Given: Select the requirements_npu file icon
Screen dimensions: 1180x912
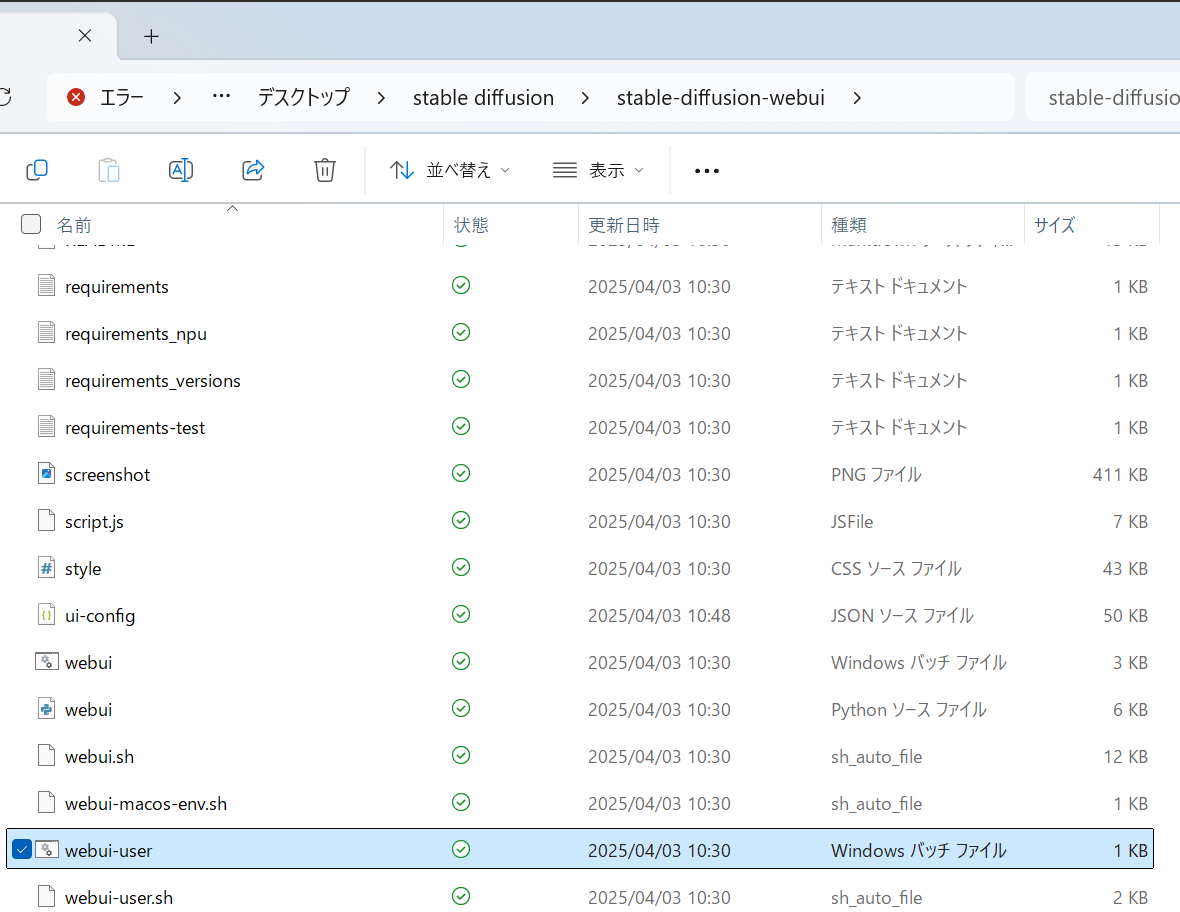Looking at the screenshot, I should click(47, 332).
